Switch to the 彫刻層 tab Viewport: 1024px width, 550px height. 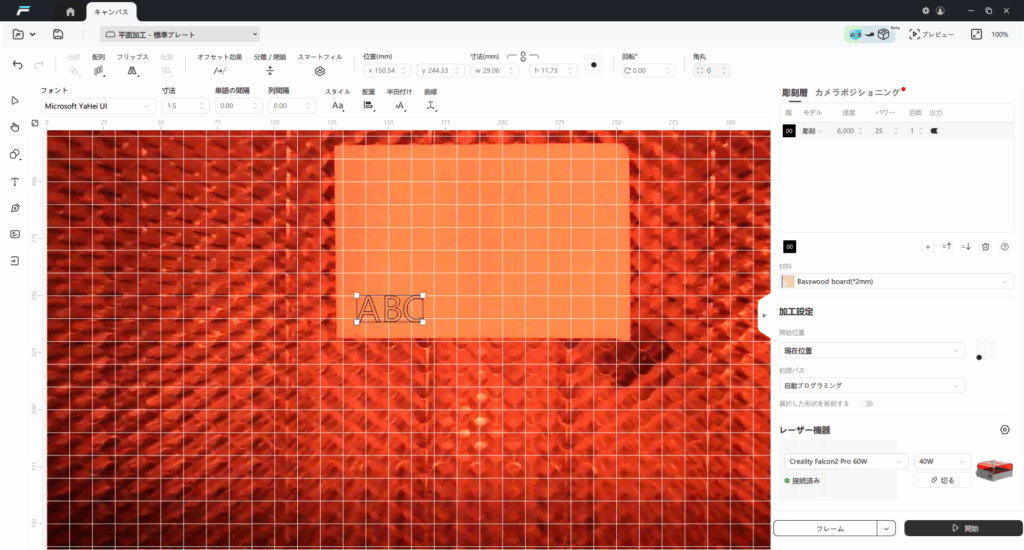pos(795,93)
